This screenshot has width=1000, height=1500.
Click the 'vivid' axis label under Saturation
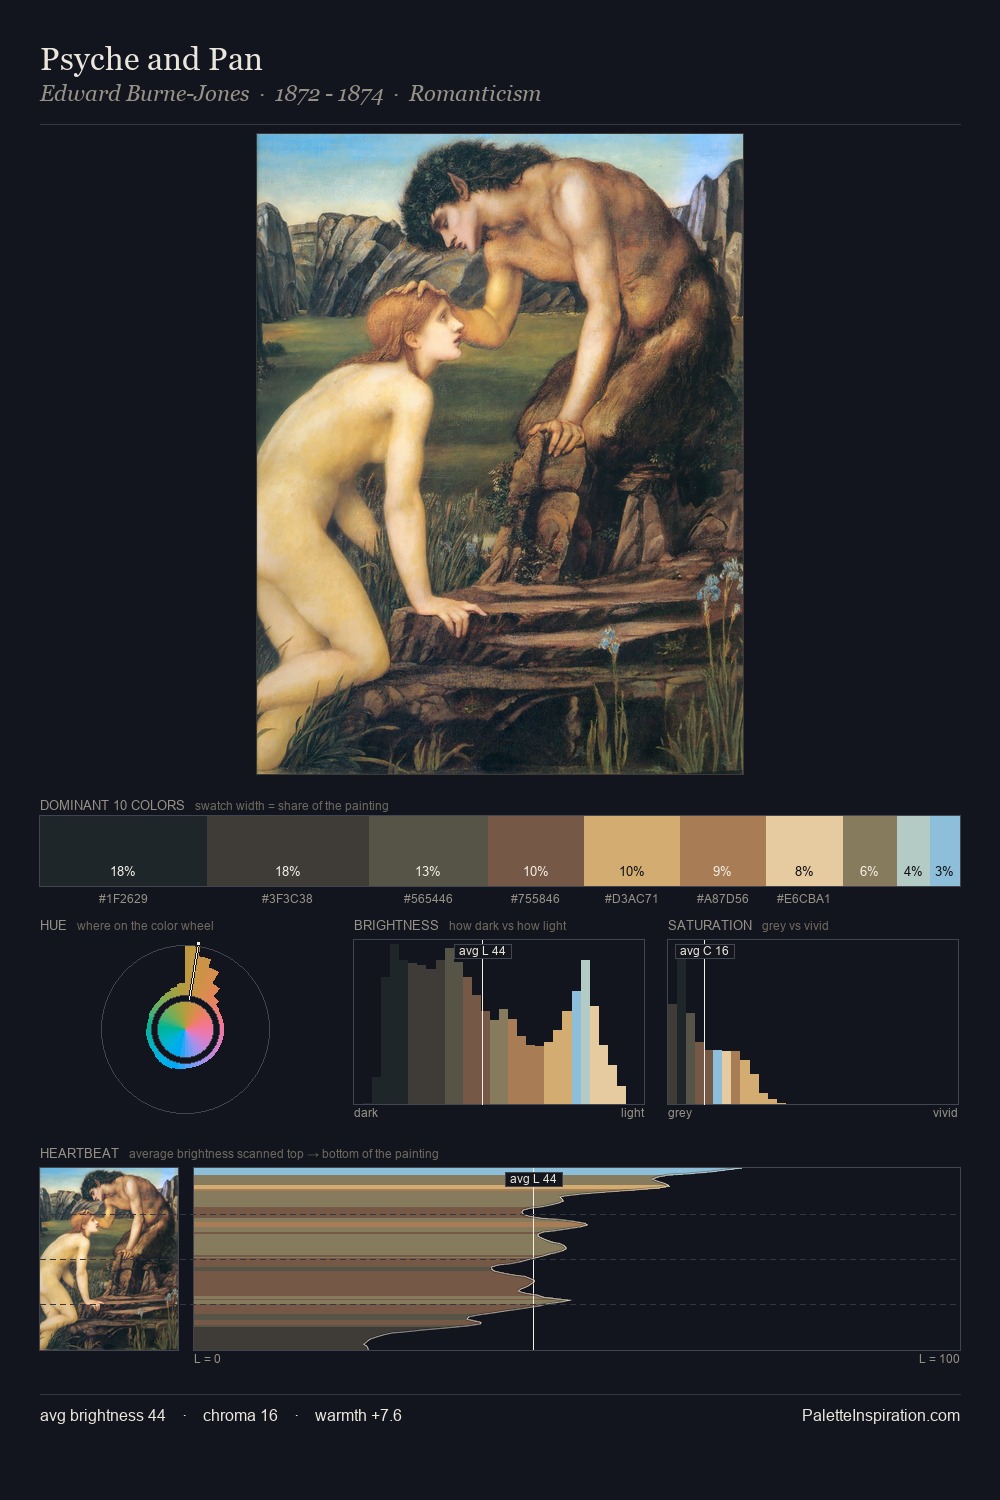point(945,1112)
